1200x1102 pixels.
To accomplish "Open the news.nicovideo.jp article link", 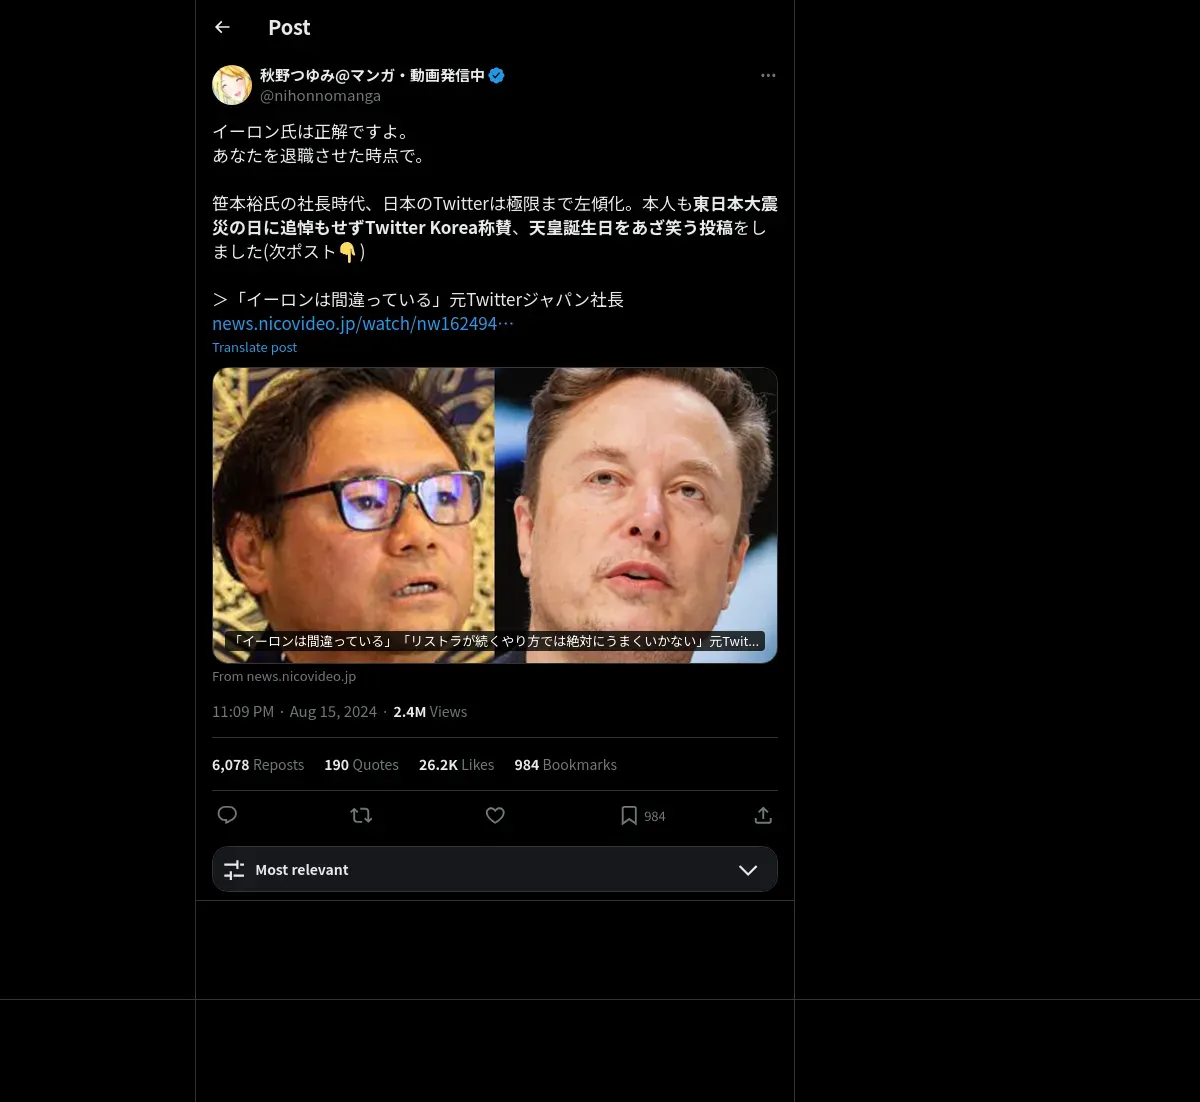I will tap(363, 323).
